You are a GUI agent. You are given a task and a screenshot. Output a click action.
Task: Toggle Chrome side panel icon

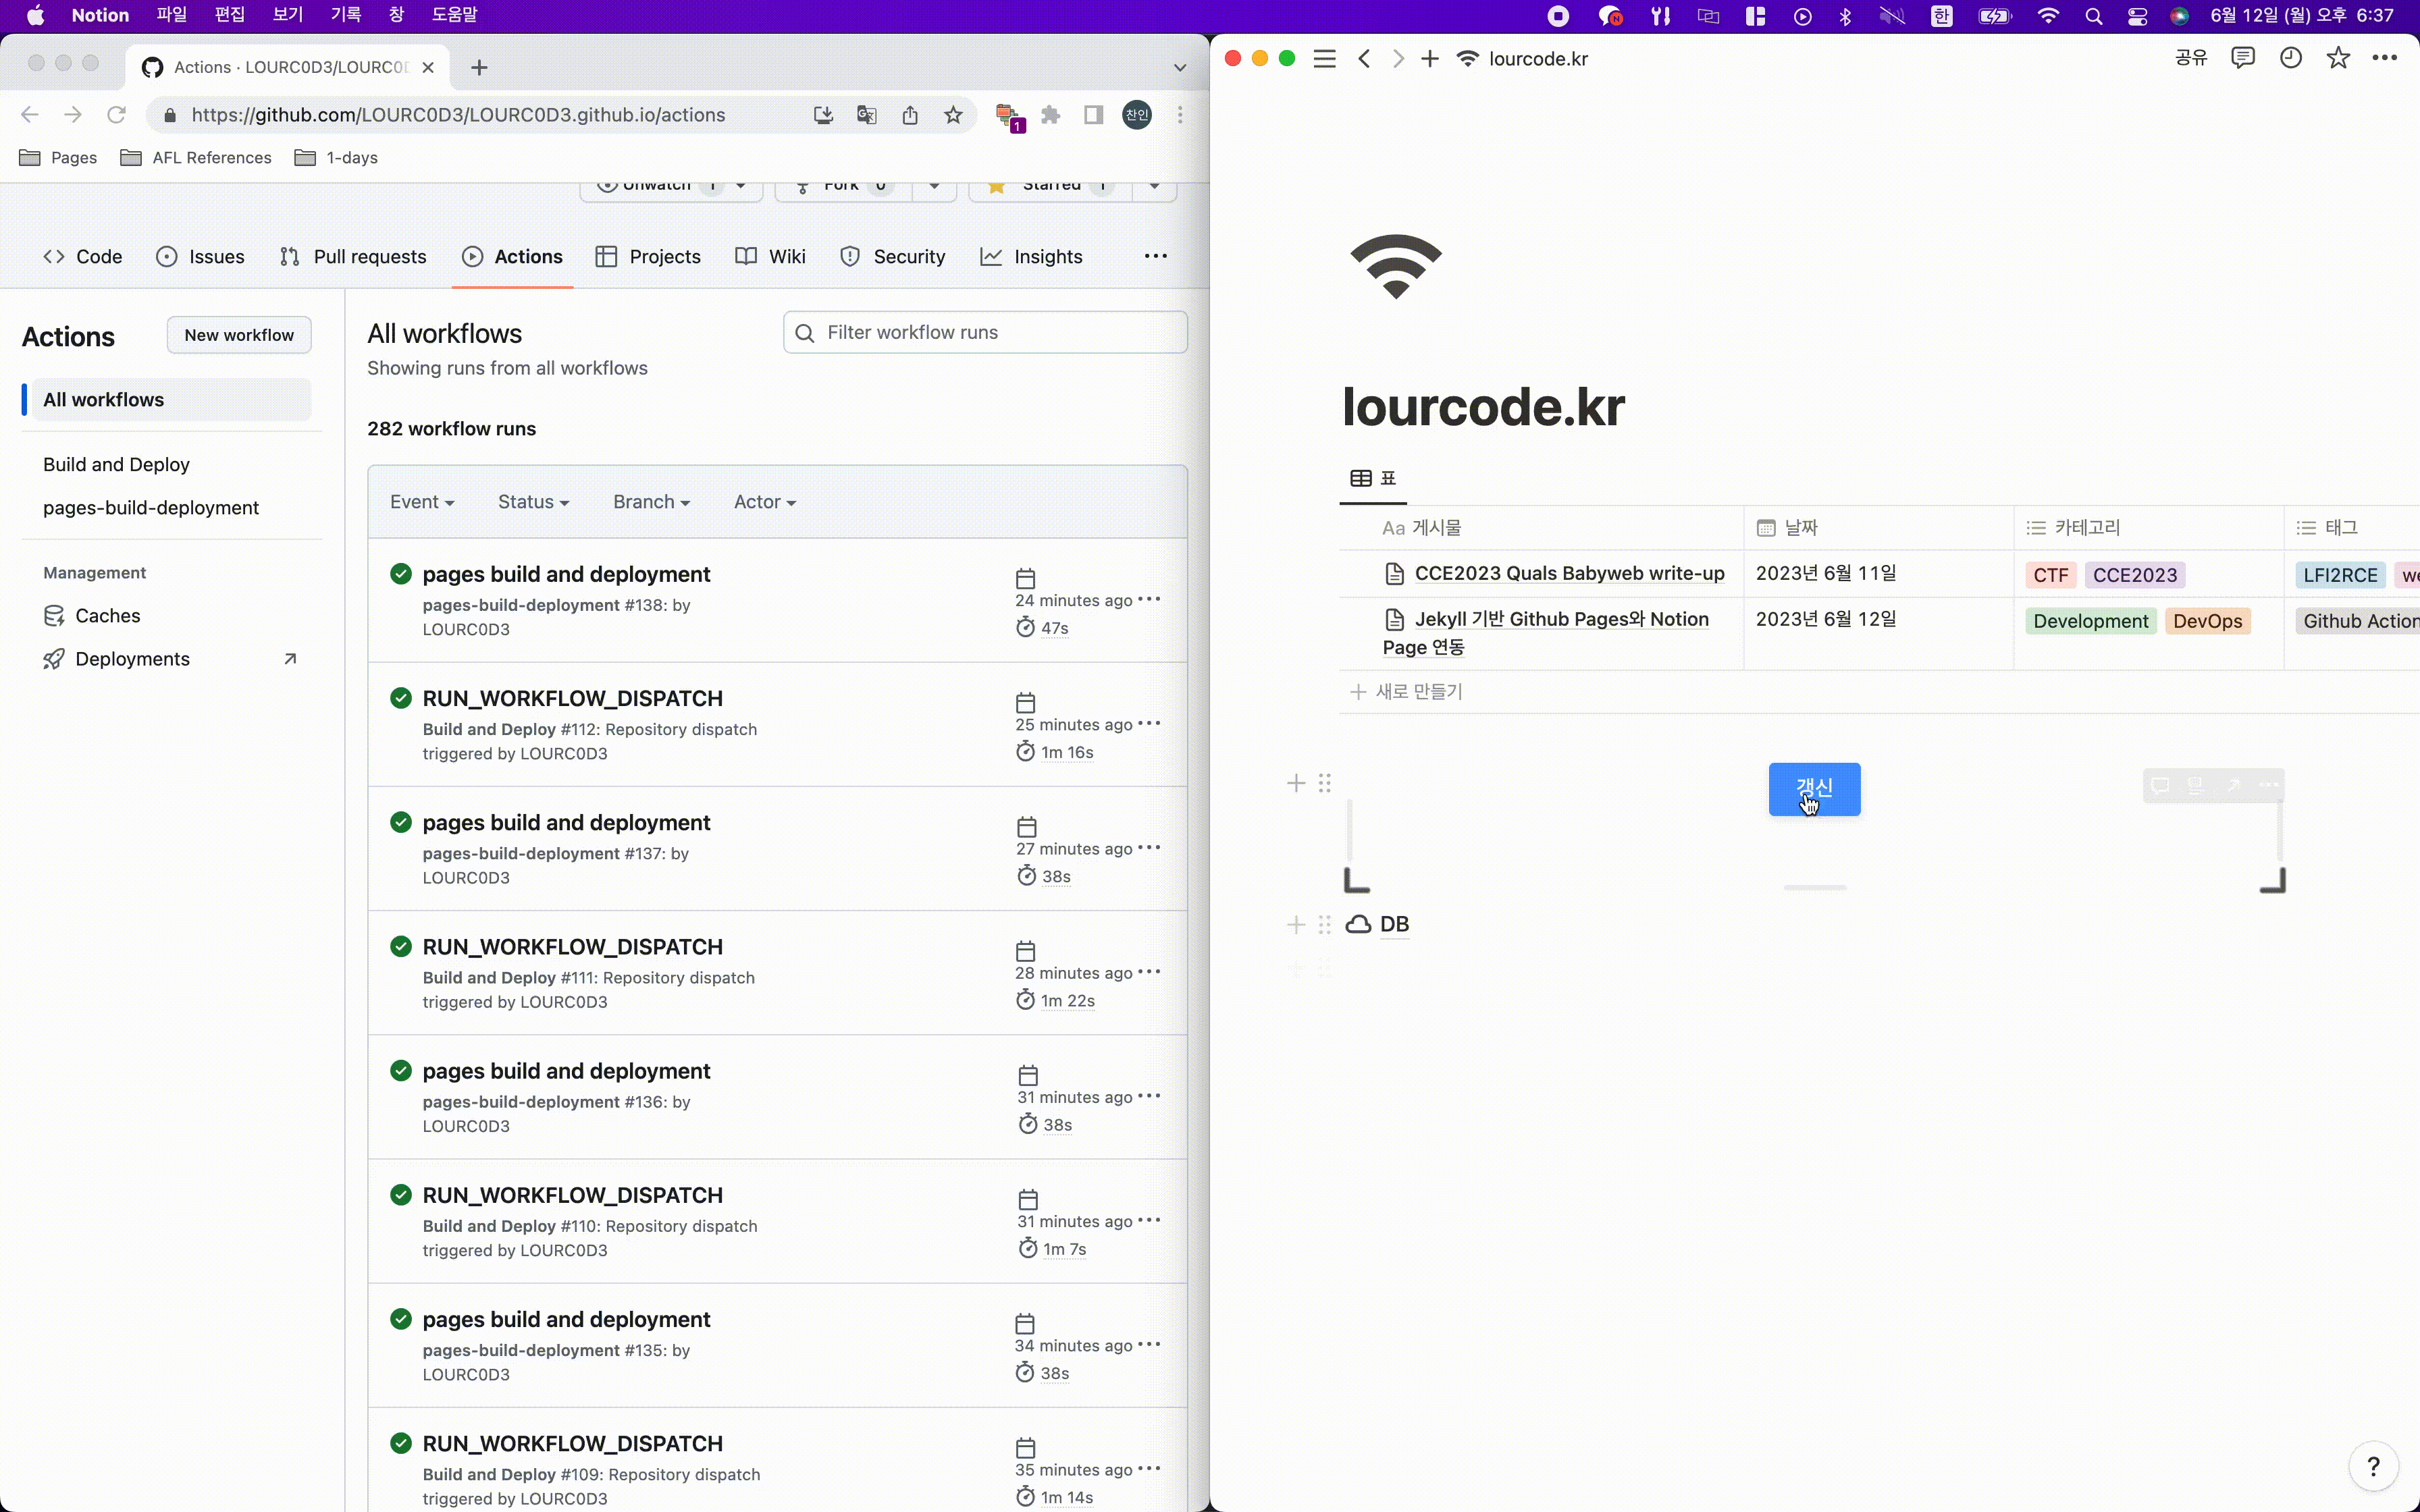1093,115
